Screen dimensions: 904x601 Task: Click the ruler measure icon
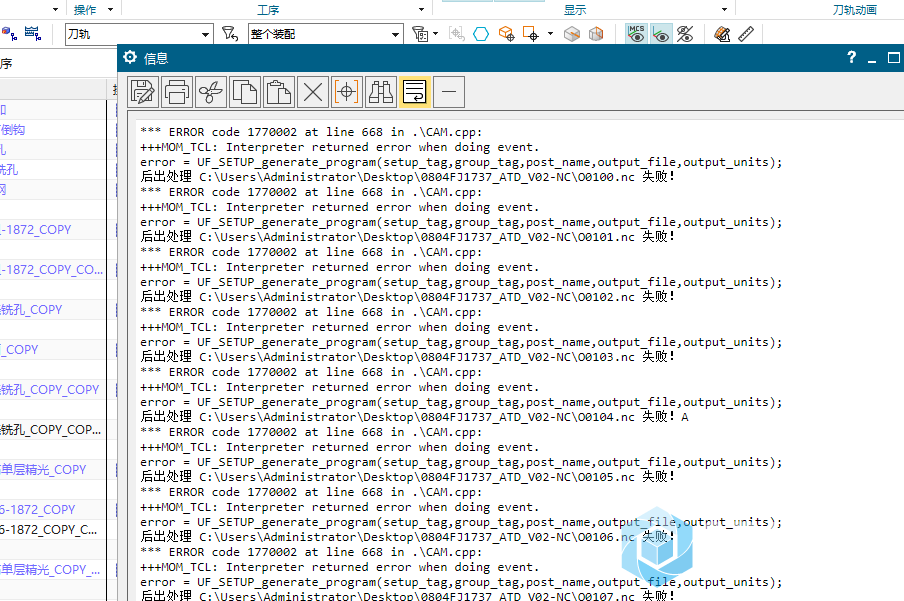(746, 34)
